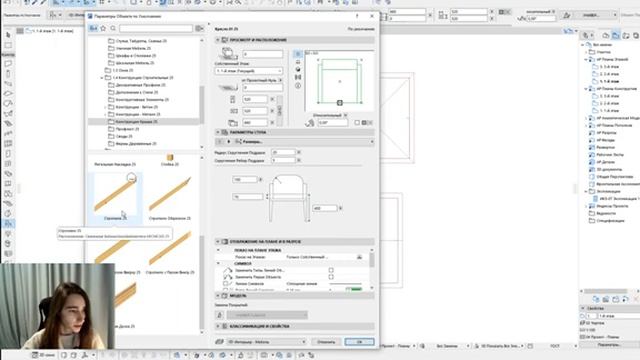Click info icon beside object preview
The image size is (640, 360).
[x=298, y=86]
